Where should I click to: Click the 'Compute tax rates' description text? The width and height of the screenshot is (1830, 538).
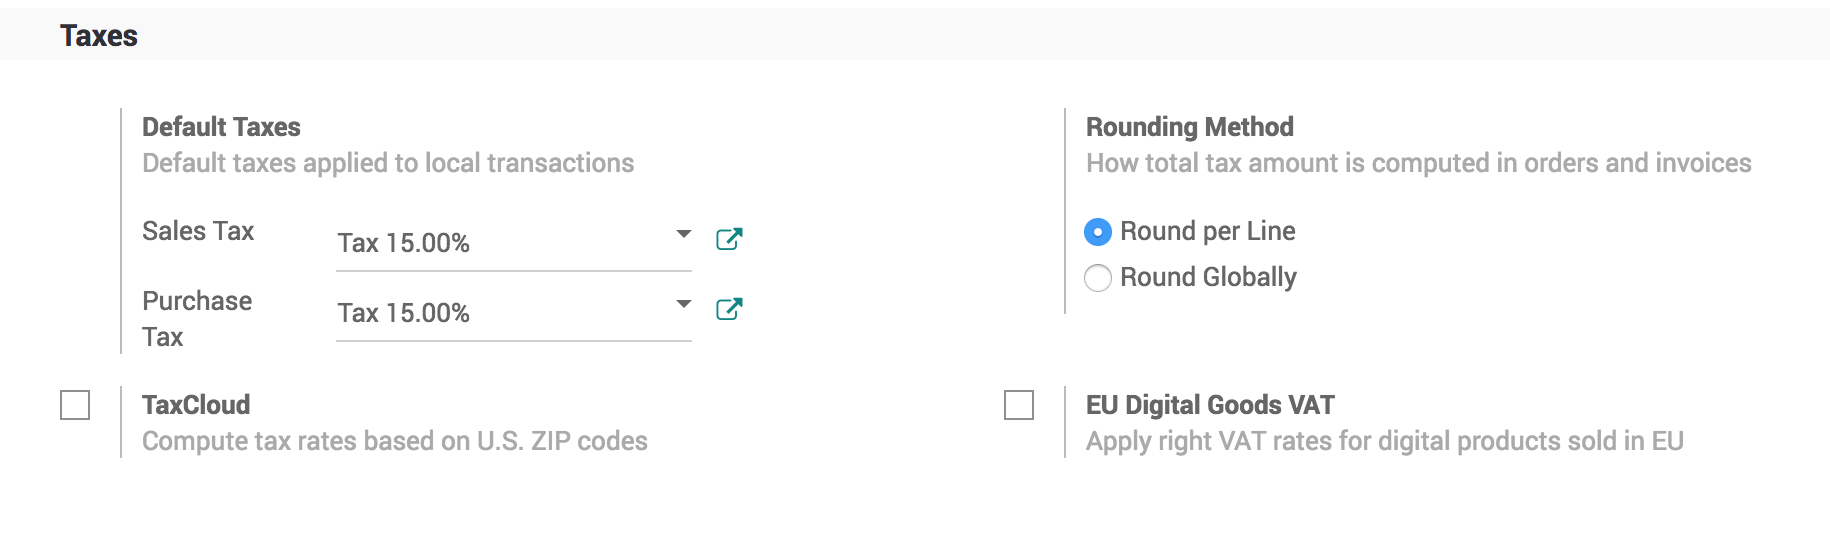pyautogui.click(x=394, y=441)
